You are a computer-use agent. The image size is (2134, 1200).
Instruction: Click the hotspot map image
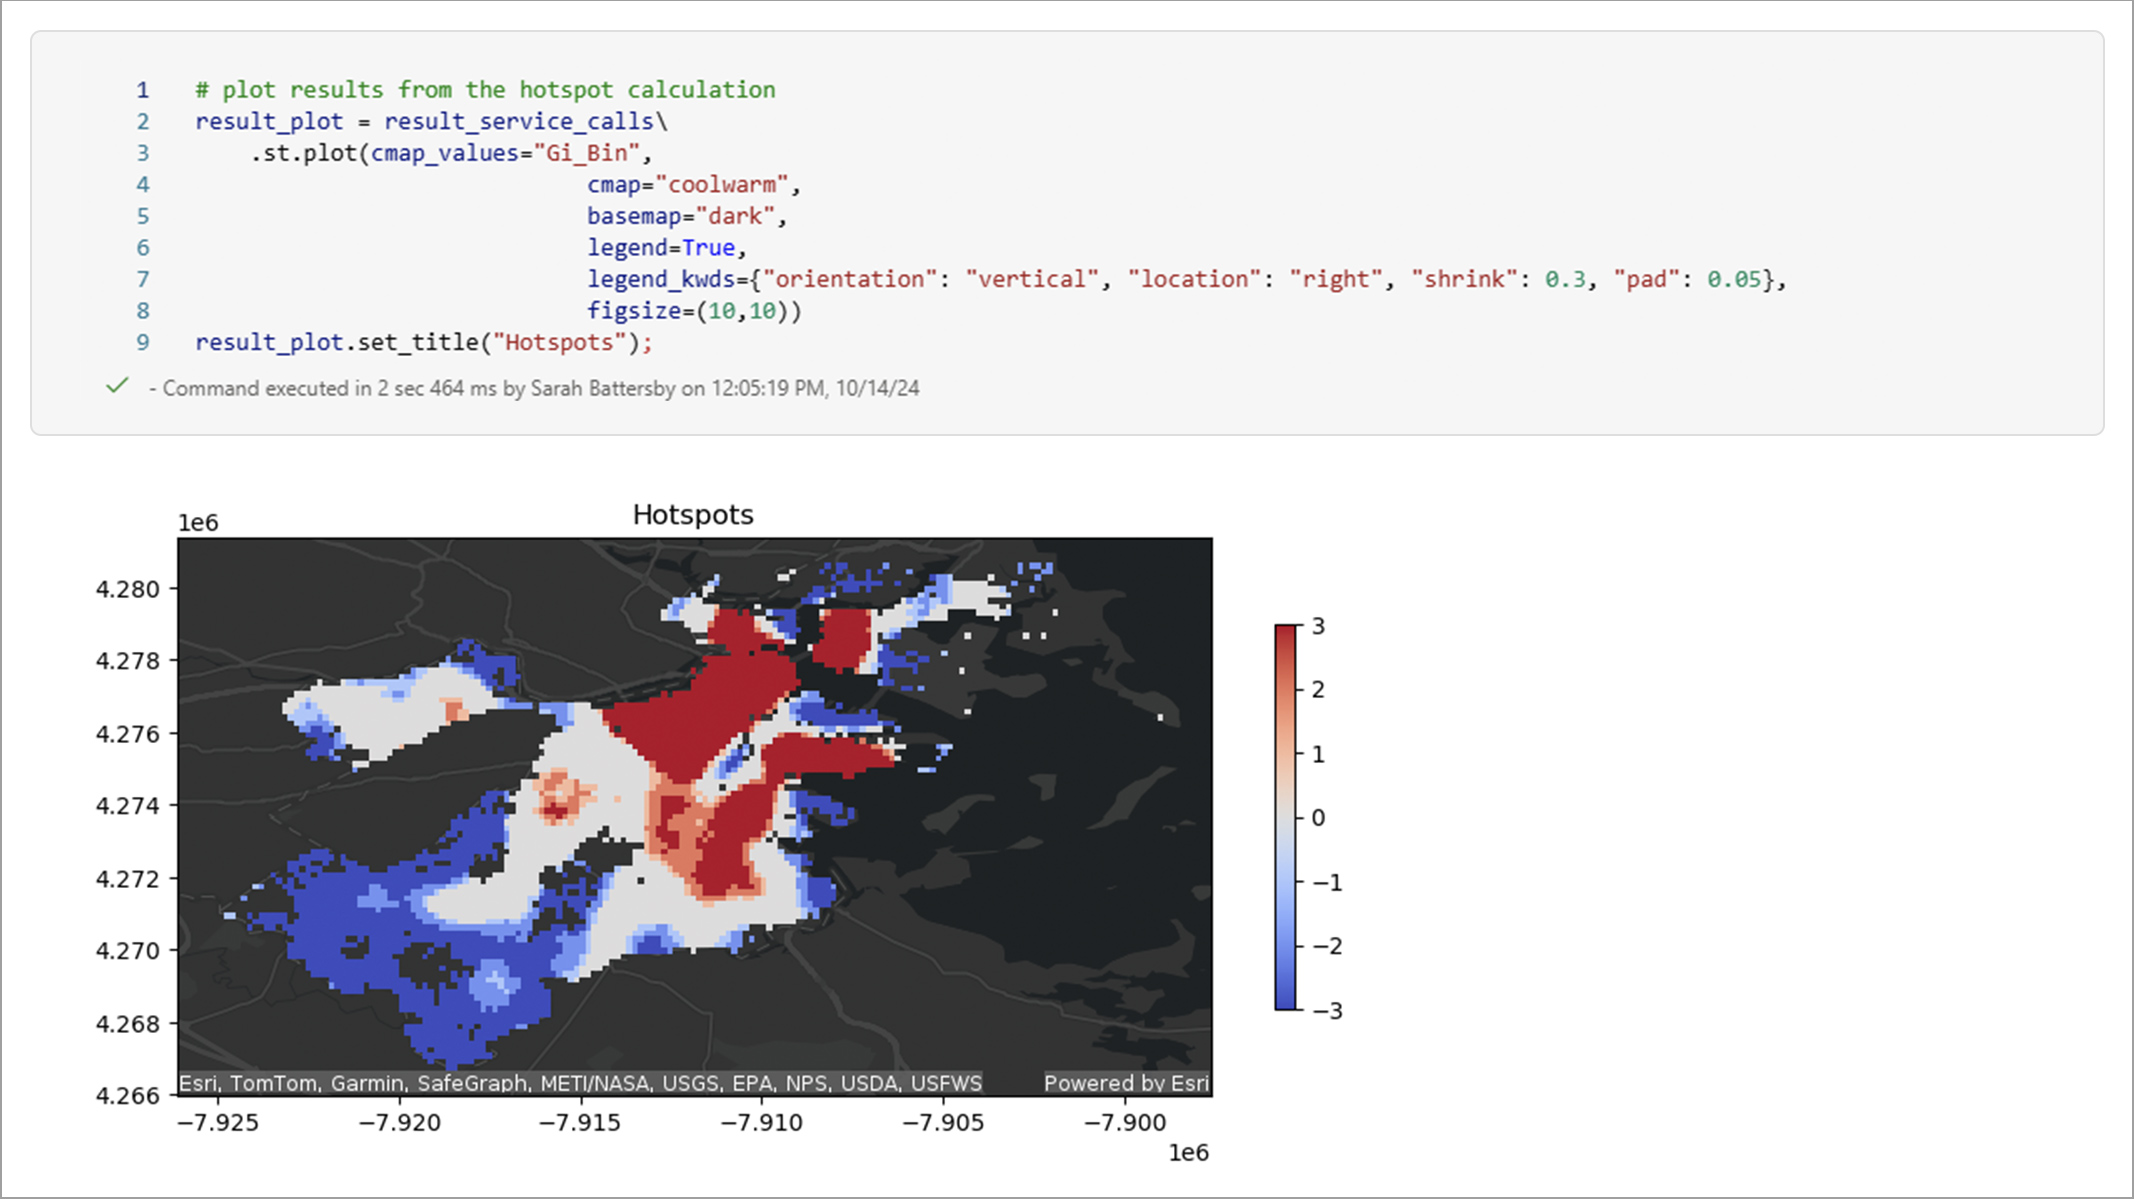695,817
